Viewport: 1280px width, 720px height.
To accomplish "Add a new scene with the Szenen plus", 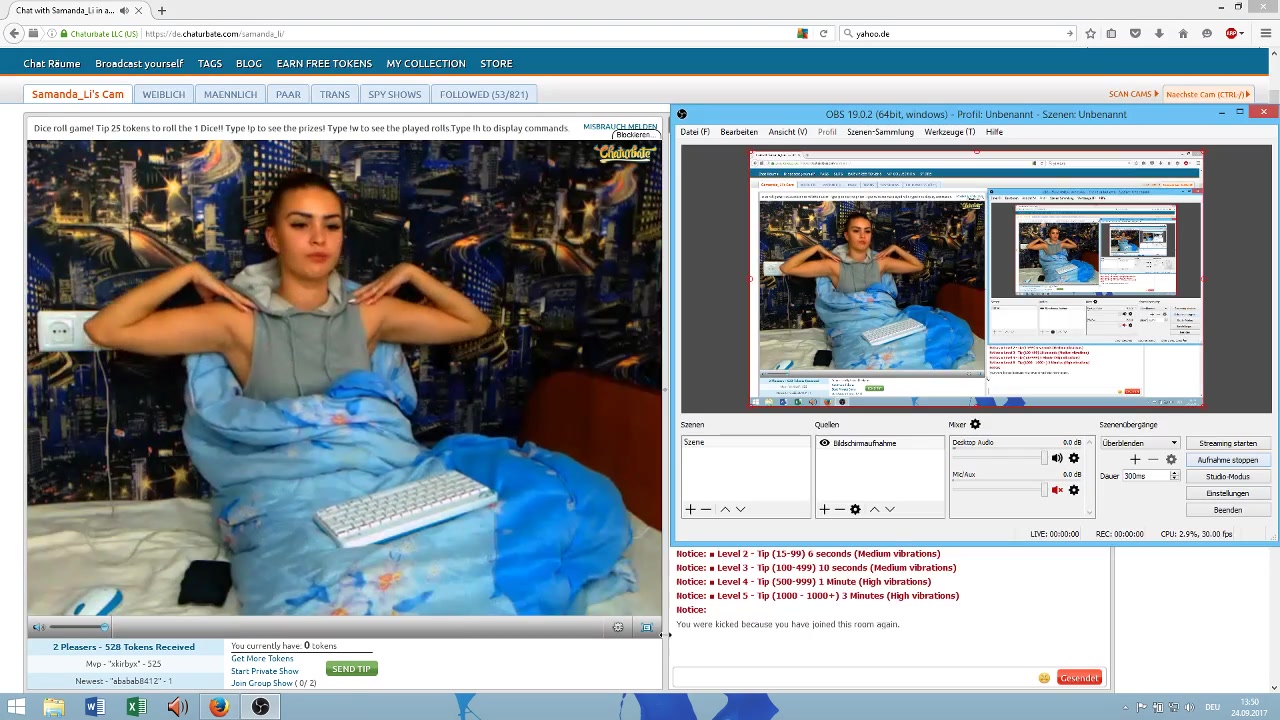I will click(690, 510).
